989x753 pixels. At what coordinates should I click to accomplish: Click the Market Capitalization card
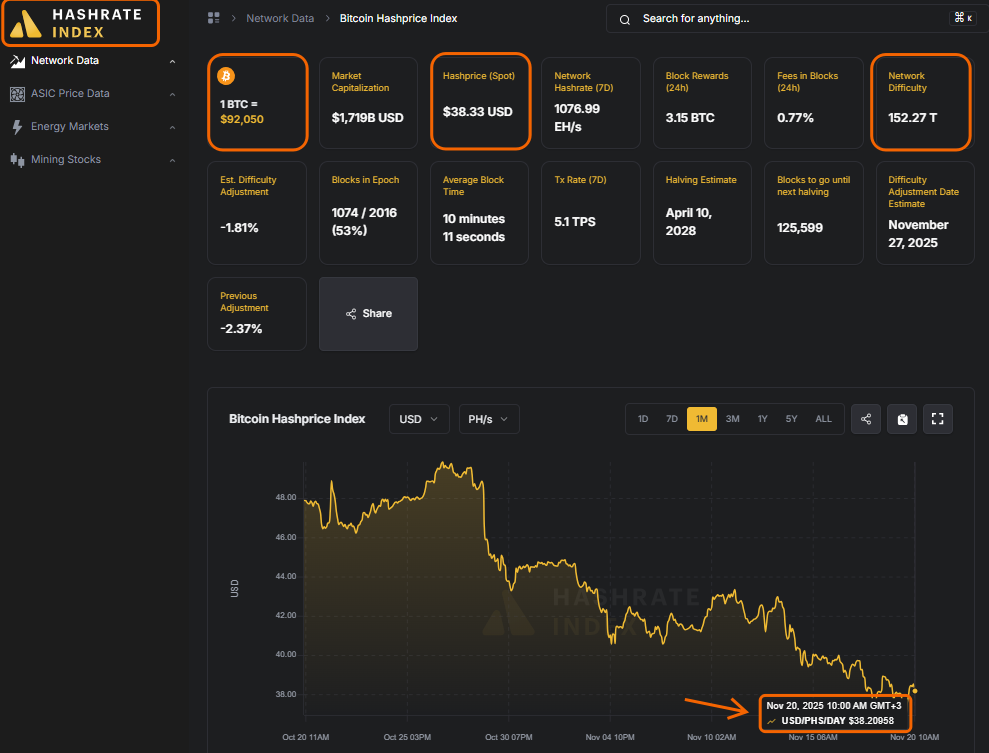(x=368, y=103)
